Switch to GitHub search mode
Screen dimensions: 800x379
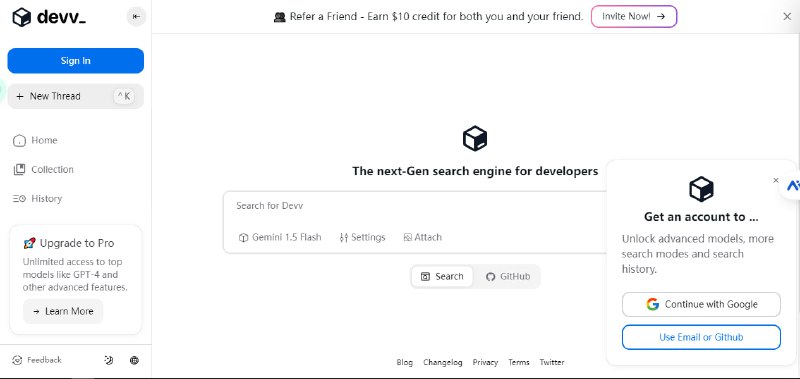[508, 276]
